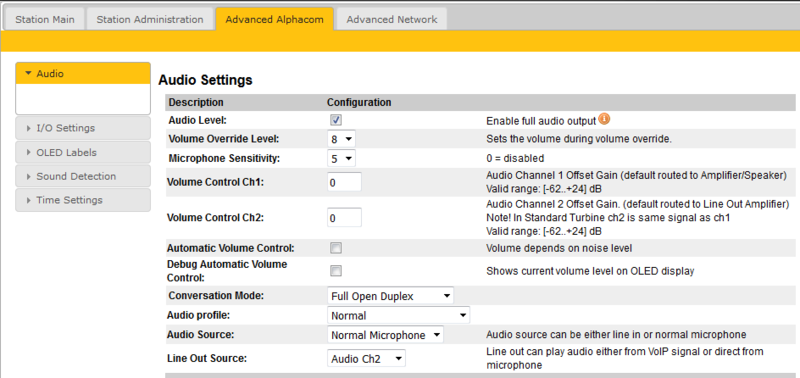Click the 'Volume Override Level:' label
The width and height of the screenshot is (800, 378).
pyautogui.click(x=223, y=139)
